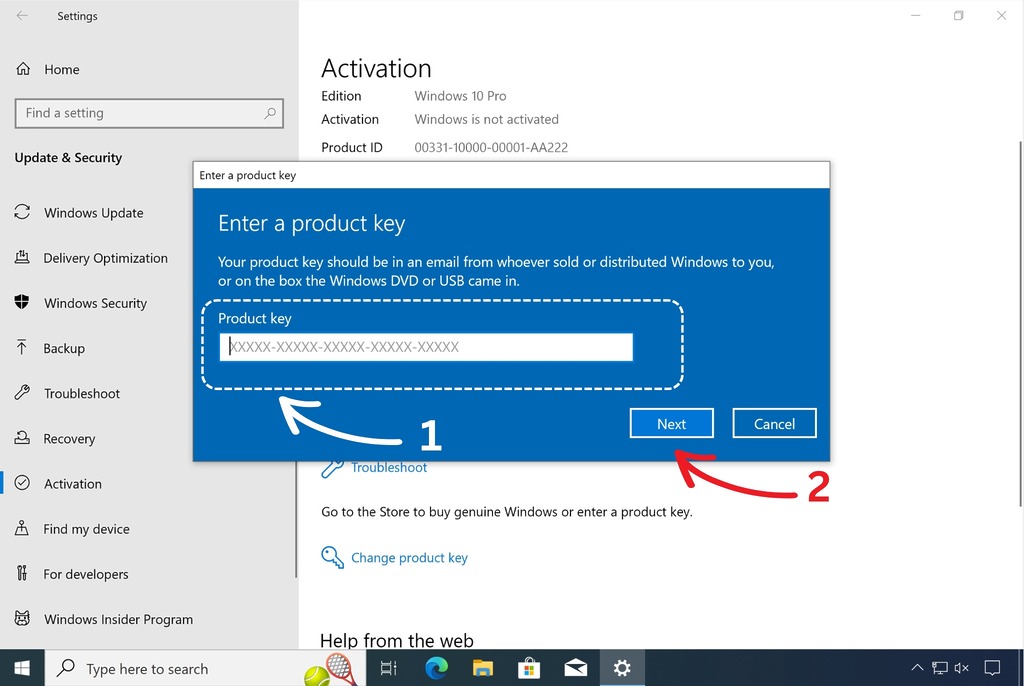Open Microsoft Store from taskbar
Screen dimensions: 1024x686
click(529, 668)
